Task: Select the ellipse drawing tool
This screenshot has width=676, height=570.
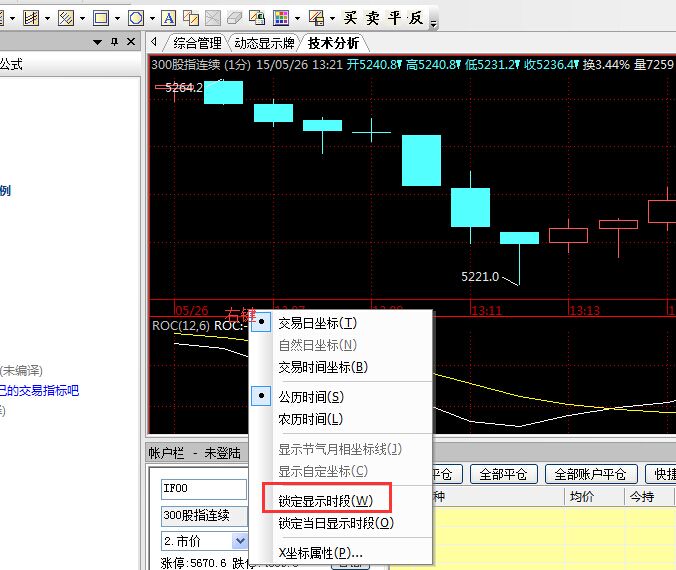Action: [x=135, y=18]
